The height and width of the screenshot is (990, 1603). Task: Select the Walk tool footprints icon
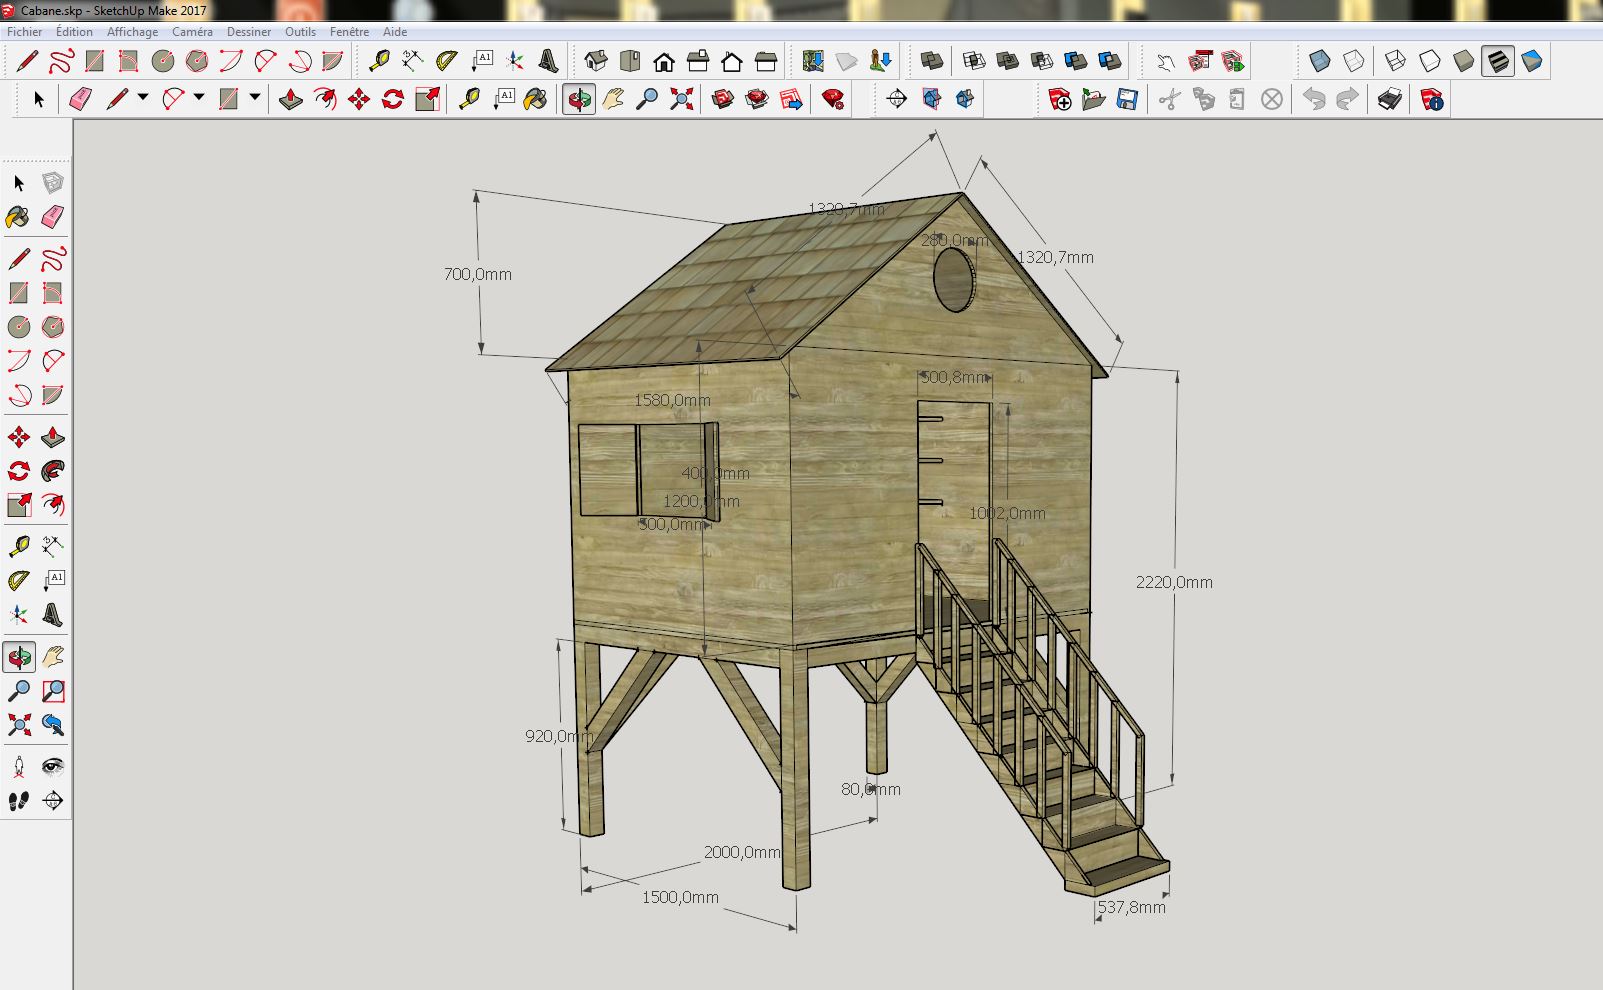point(19,800)
